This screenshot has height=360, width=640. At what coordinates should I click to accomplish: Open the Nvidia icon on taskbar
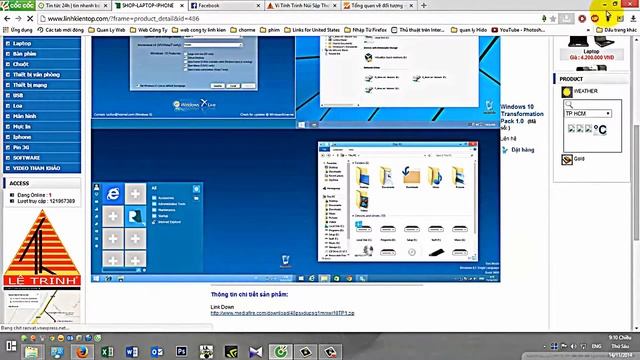coord(231,351)
